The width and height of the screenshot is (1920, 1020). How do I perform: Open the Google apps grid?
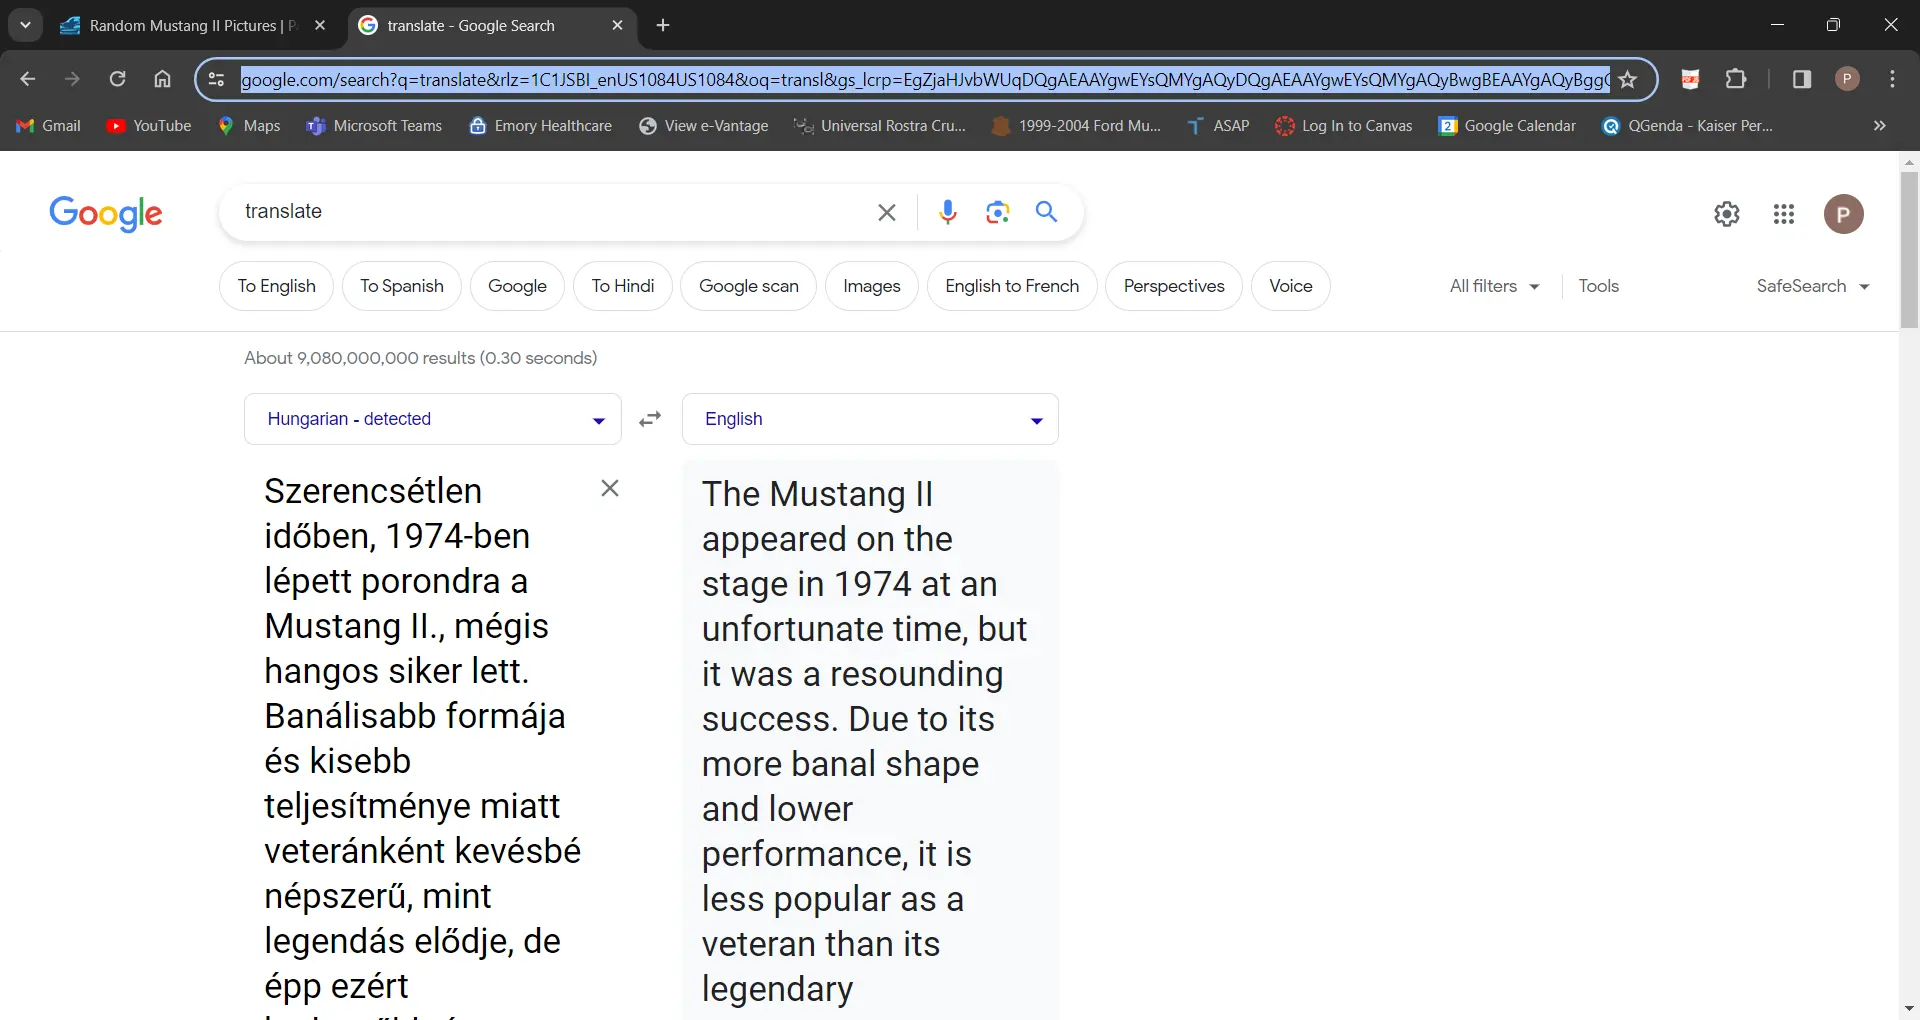[1784, 214]
